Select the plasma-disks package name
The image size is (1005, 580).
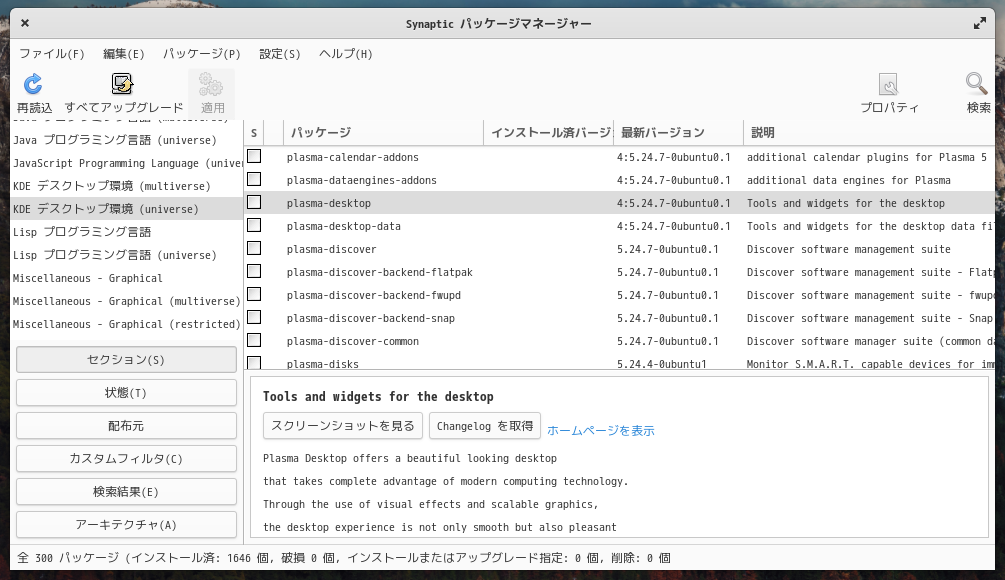coord(322,363)
